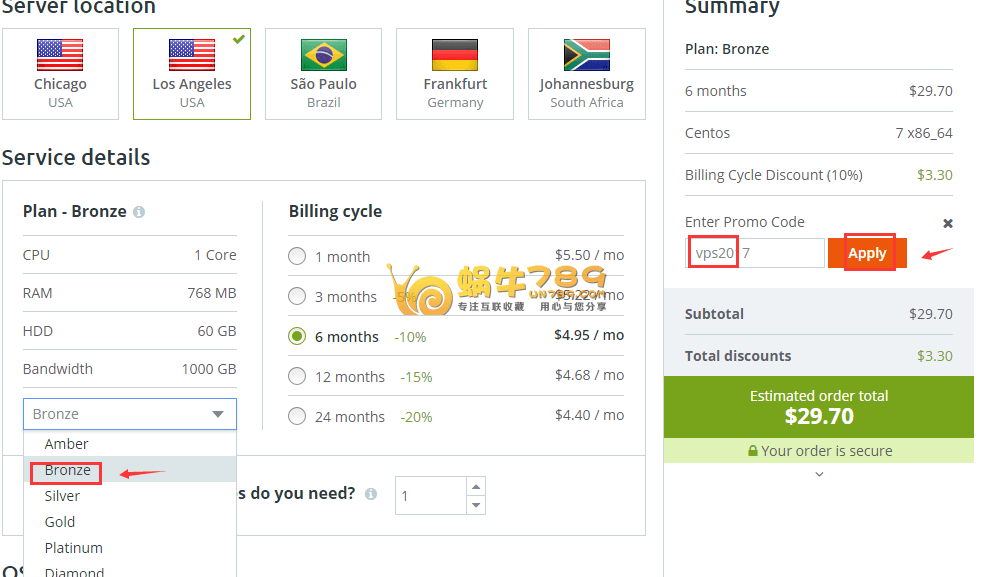Viewport: 989px width, 577px height.
Task: Collapse the Bronze plan dropdown
Action: coord(218,414)
